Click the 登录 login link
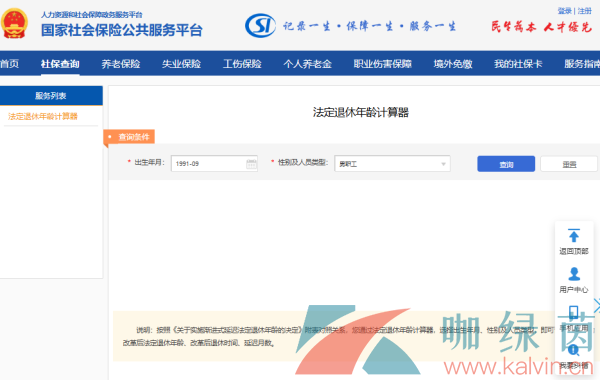600x380 pixels. pyautogui.click(x=564, y=11)
